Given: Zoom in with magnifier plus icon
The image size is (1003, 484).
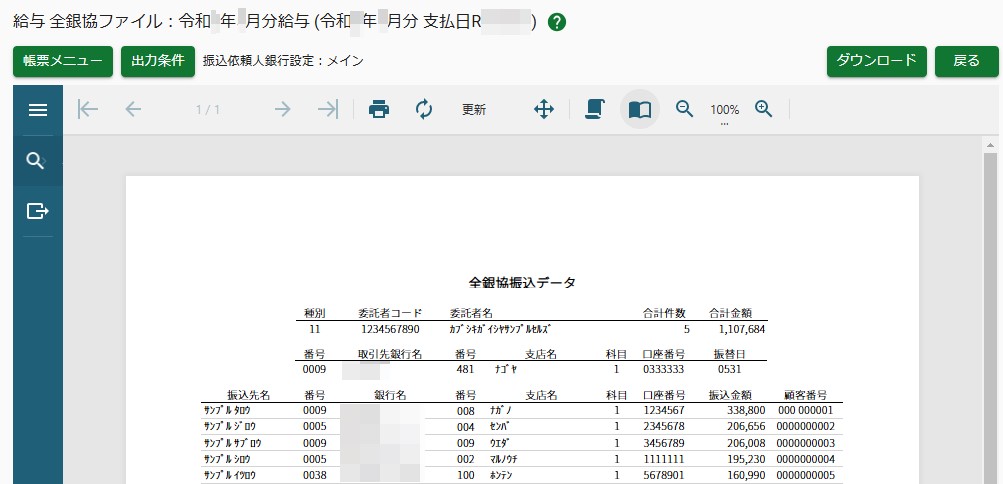Looking at the screenshot, I should tap(764, 109).
